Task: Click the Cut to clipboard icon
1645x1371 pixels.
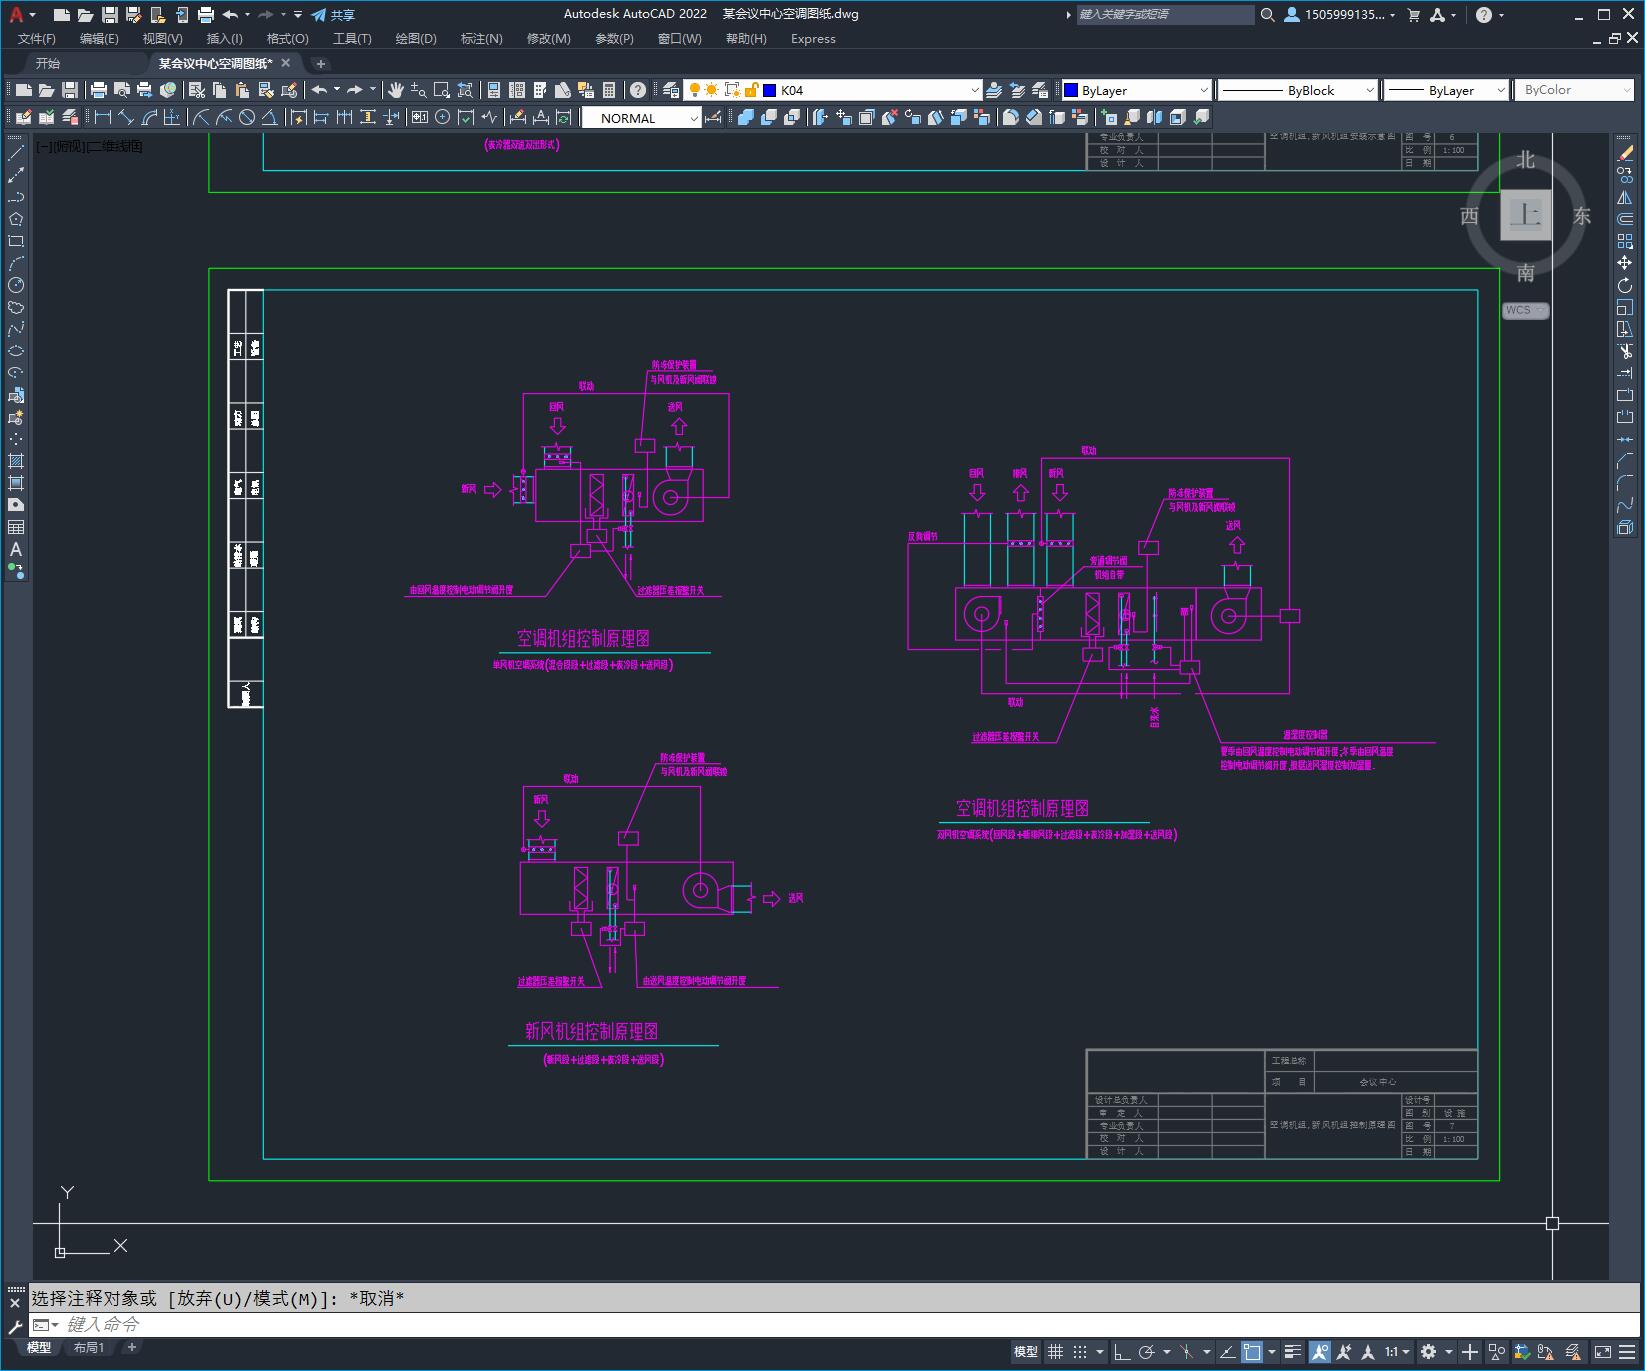Action: coord(198,90)
